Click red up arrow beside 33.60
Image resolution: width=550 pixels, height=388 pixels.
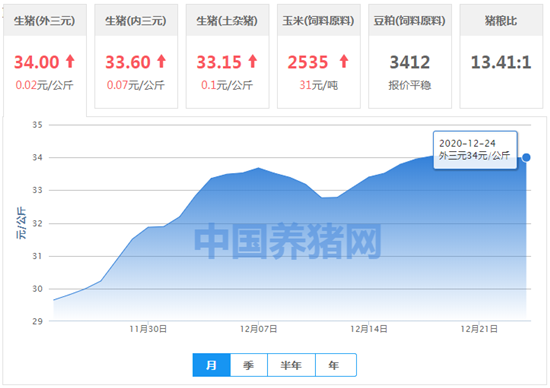(162, 61)
